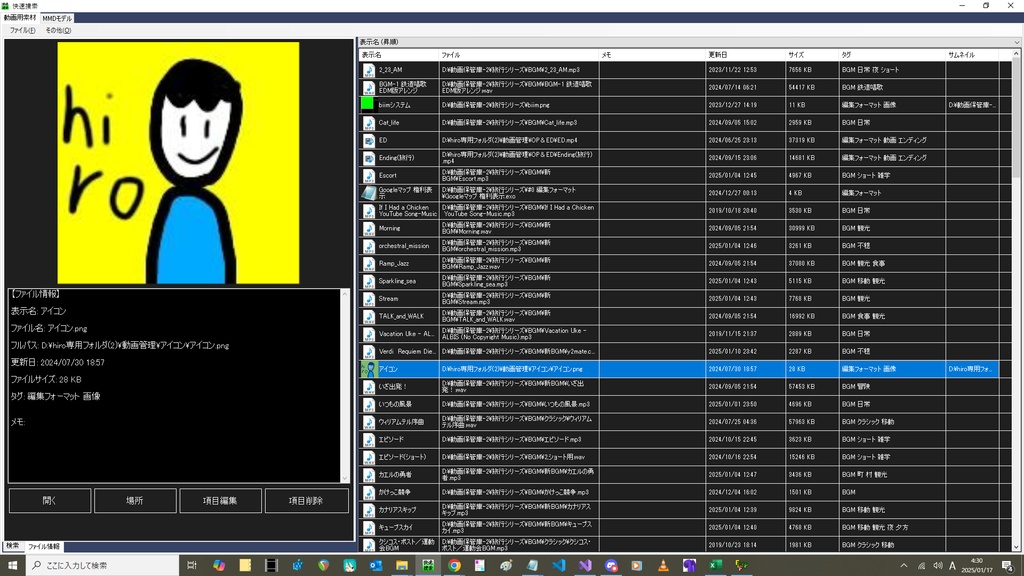Screen dimensions: 1024x576
Task: Click the file icon of Escort
Action: 369,176
